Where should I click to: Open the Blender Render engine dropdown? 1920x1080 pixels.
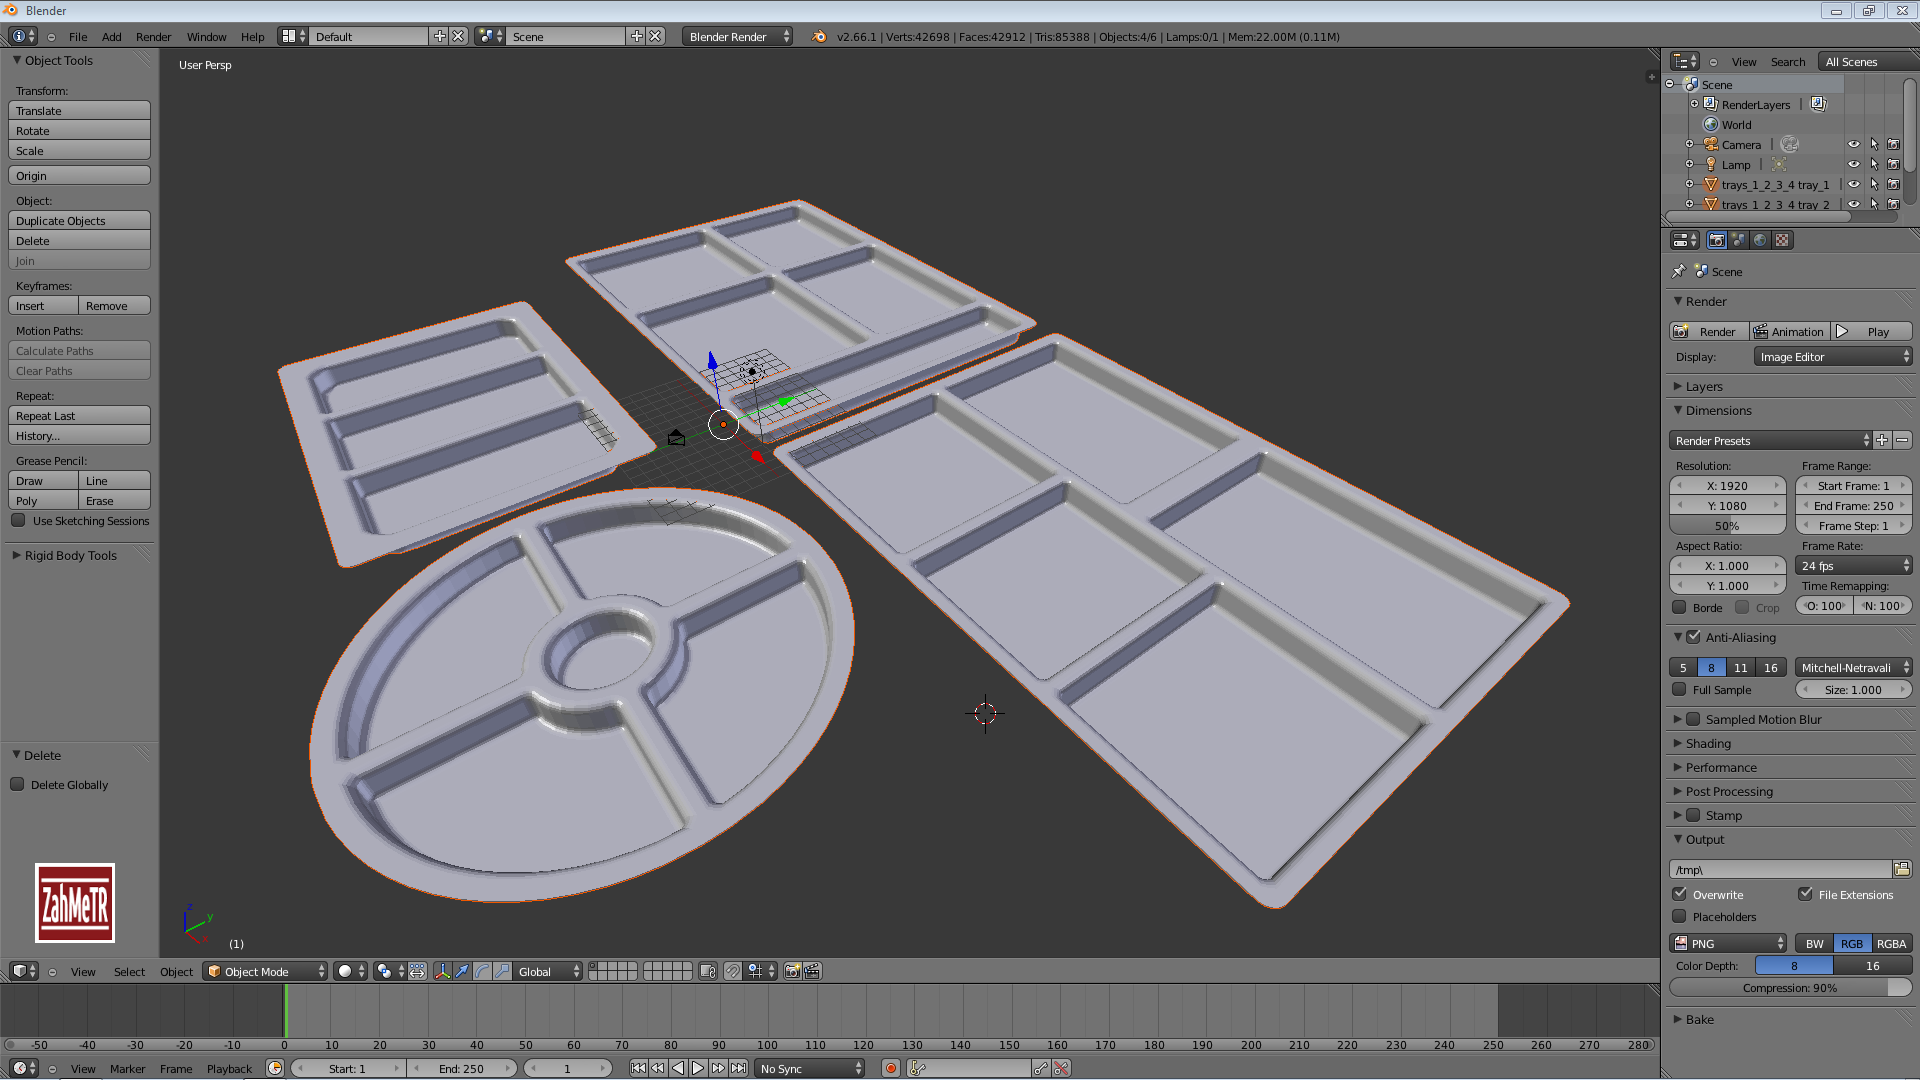tap(738, 36)
